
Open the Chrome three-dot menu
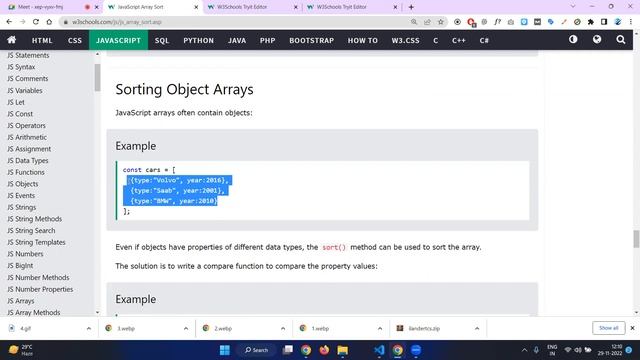[631, 22]
